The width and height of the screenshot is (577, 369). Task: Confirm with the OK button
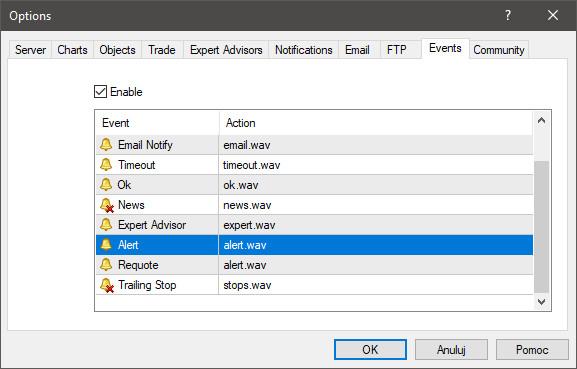[x=370, y=349]
